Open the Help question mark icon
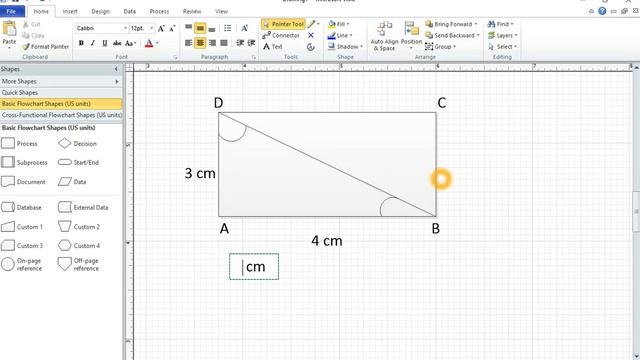This screenshot has width=640, height=360. 602,11
